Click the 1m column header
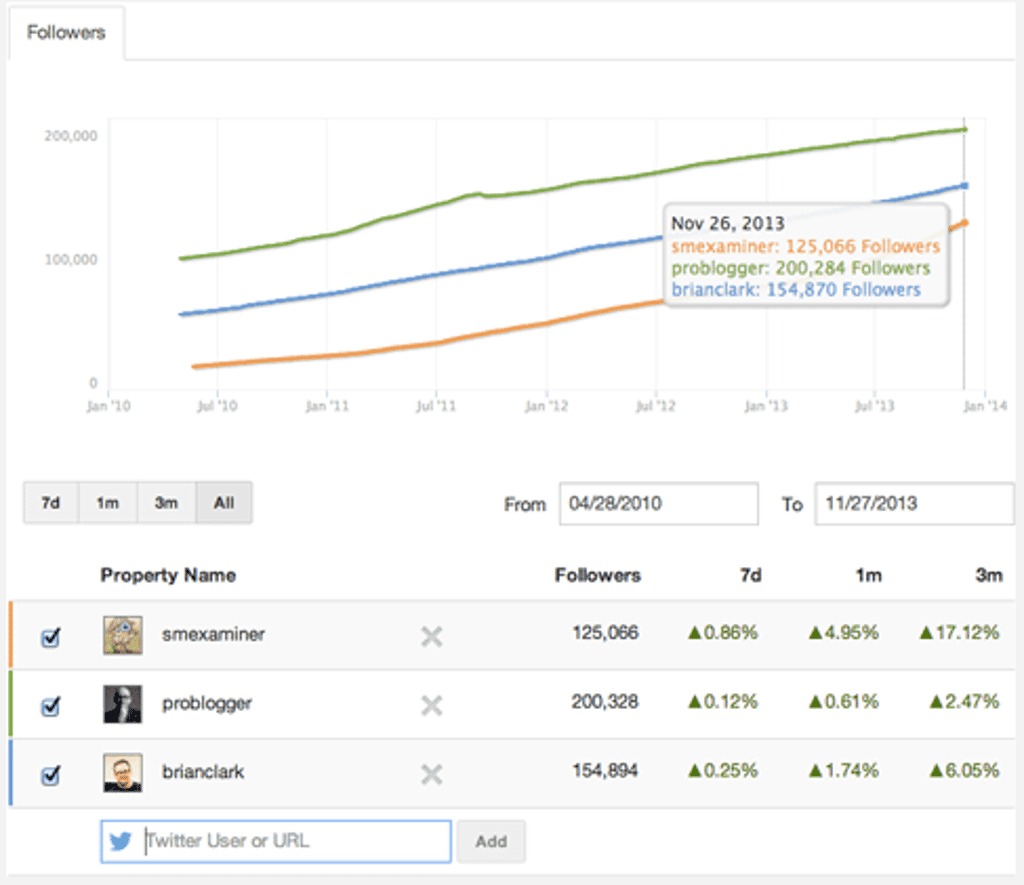The height and width of the screenshot is (885, 1024). (x=869, y=575)
